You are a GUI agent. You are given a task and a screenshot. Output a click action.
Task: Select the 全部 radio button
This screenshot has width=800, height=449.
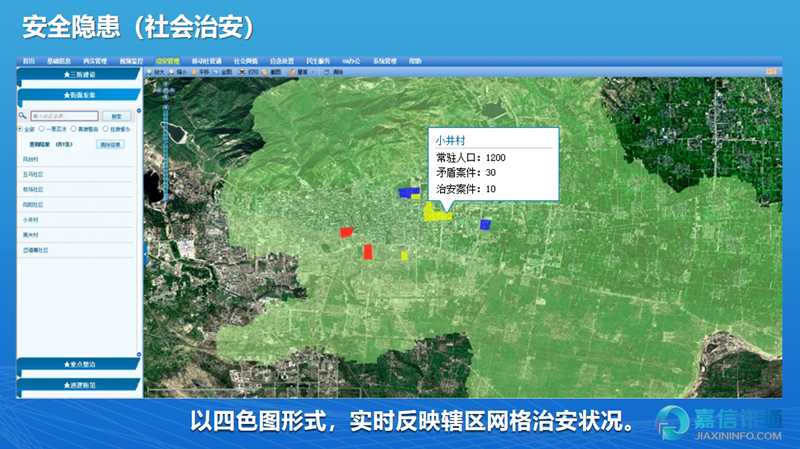point(21,129)
